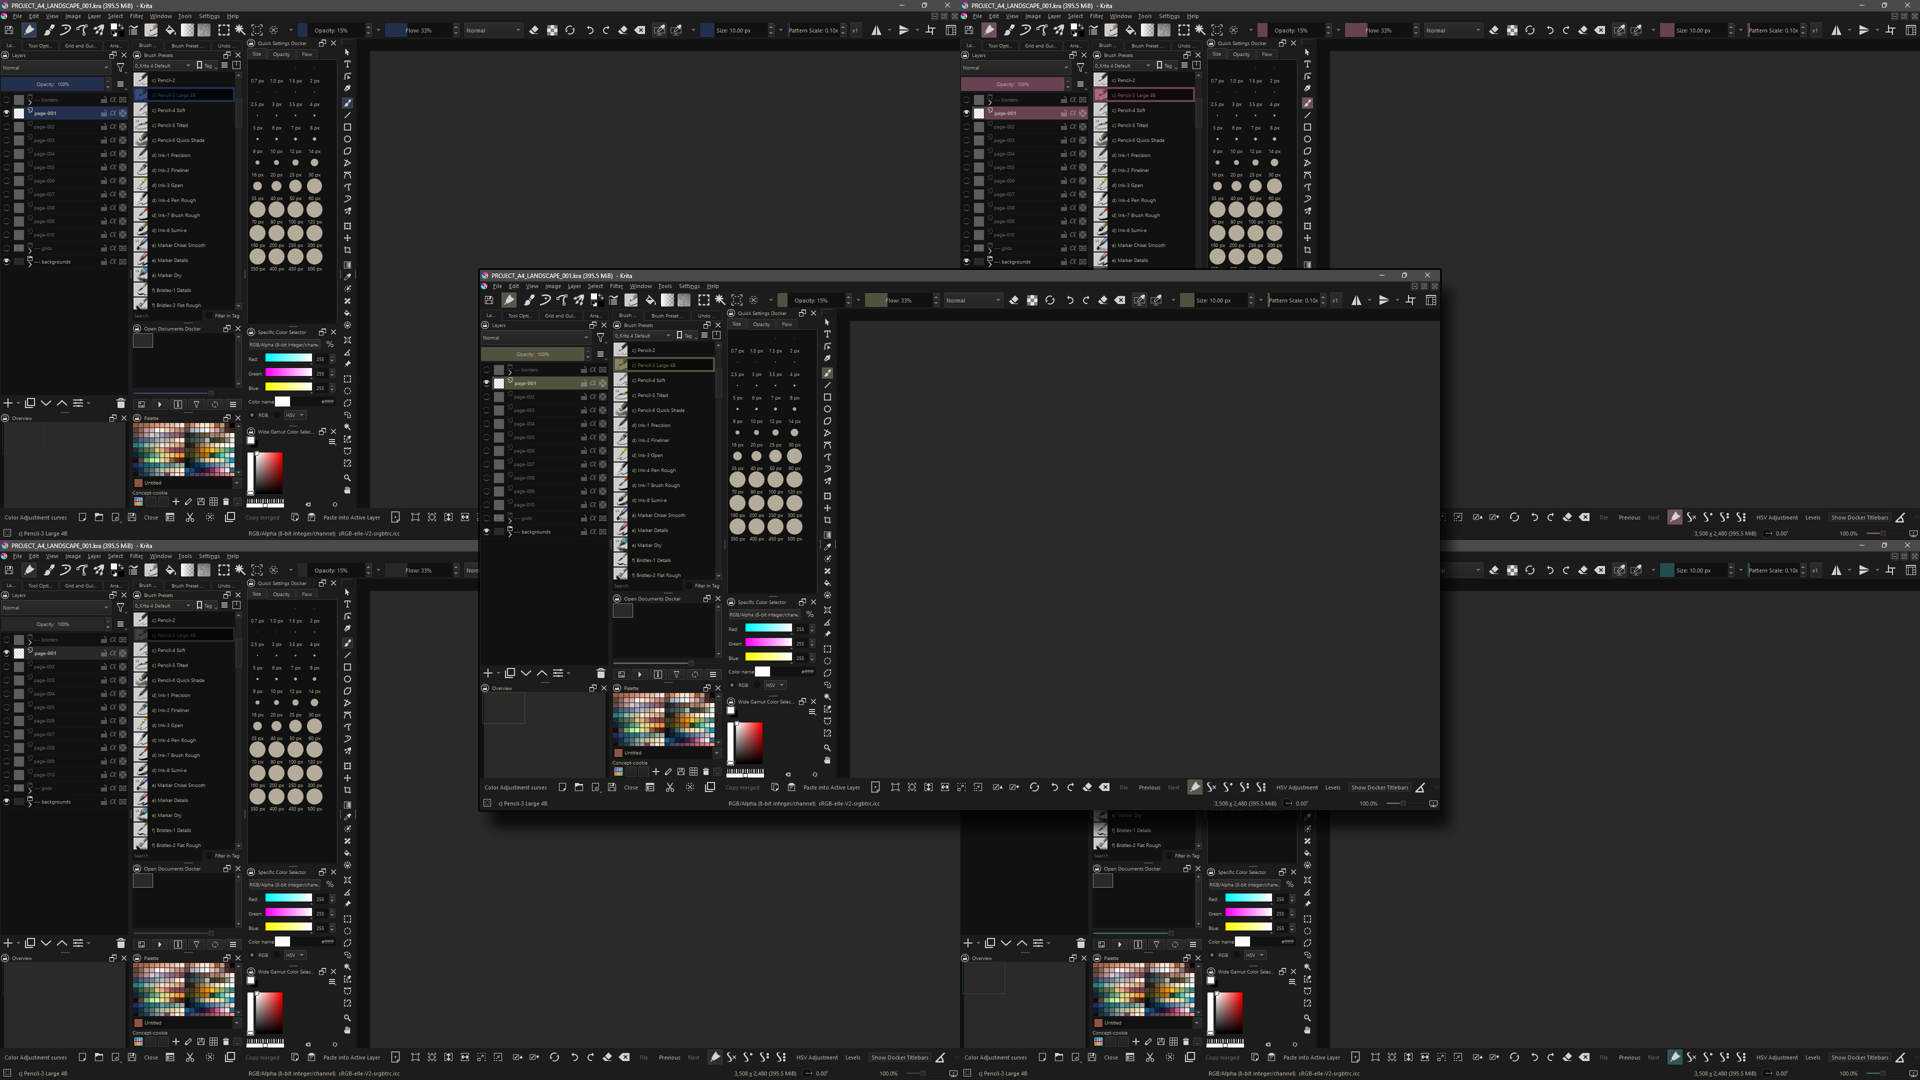Click the Color Adjustment curves button in the front window

click(x=515, y=787)
